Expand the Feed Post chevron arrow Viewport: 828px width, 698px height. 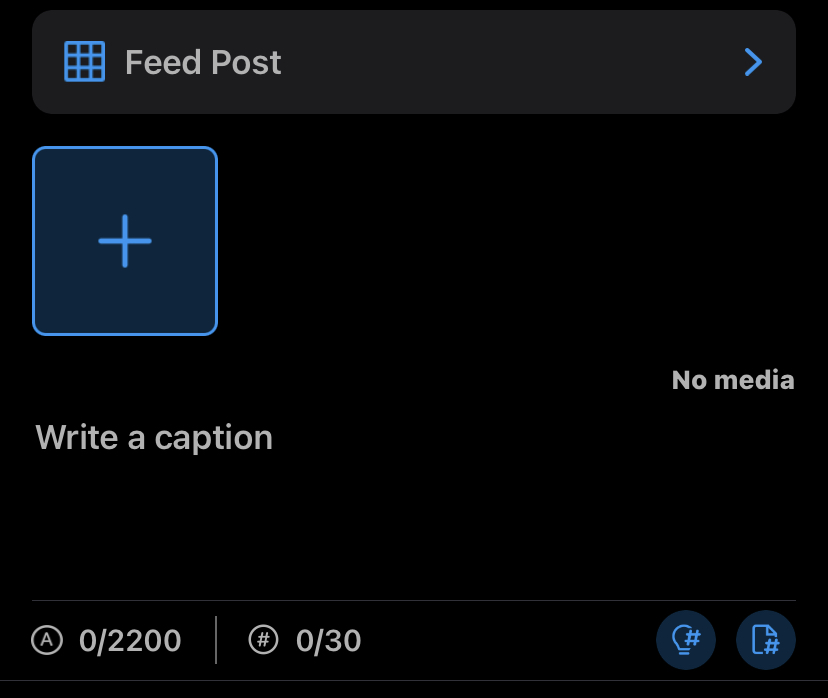pyautogui.click(x=754, y=62)
